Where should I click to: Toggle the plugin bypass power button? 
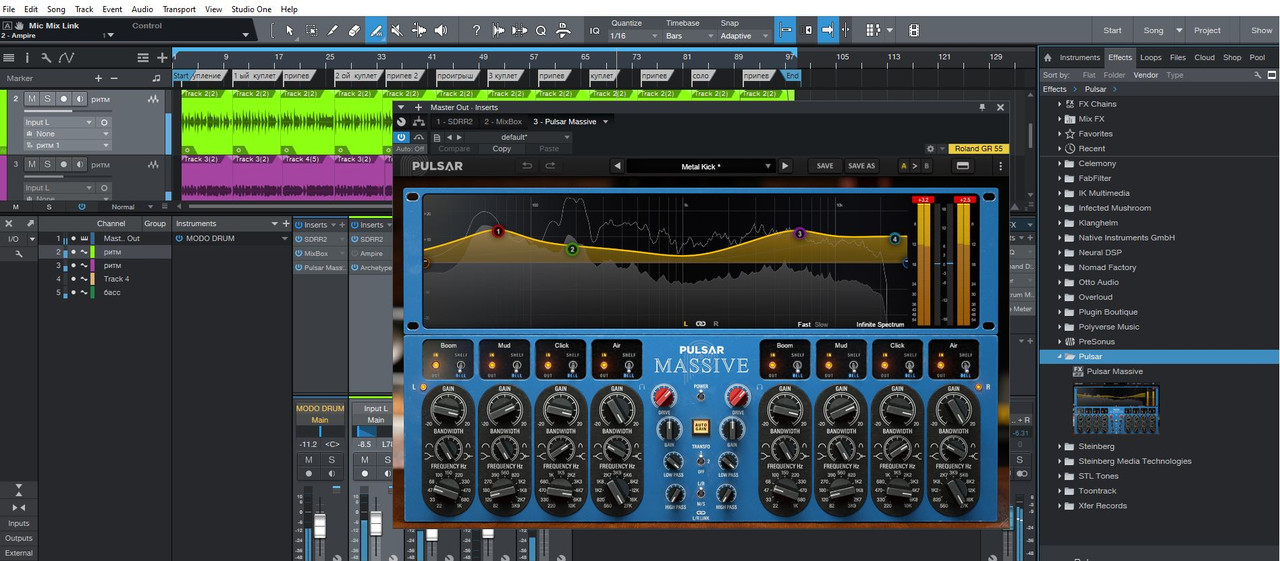(x=401, y=137)
